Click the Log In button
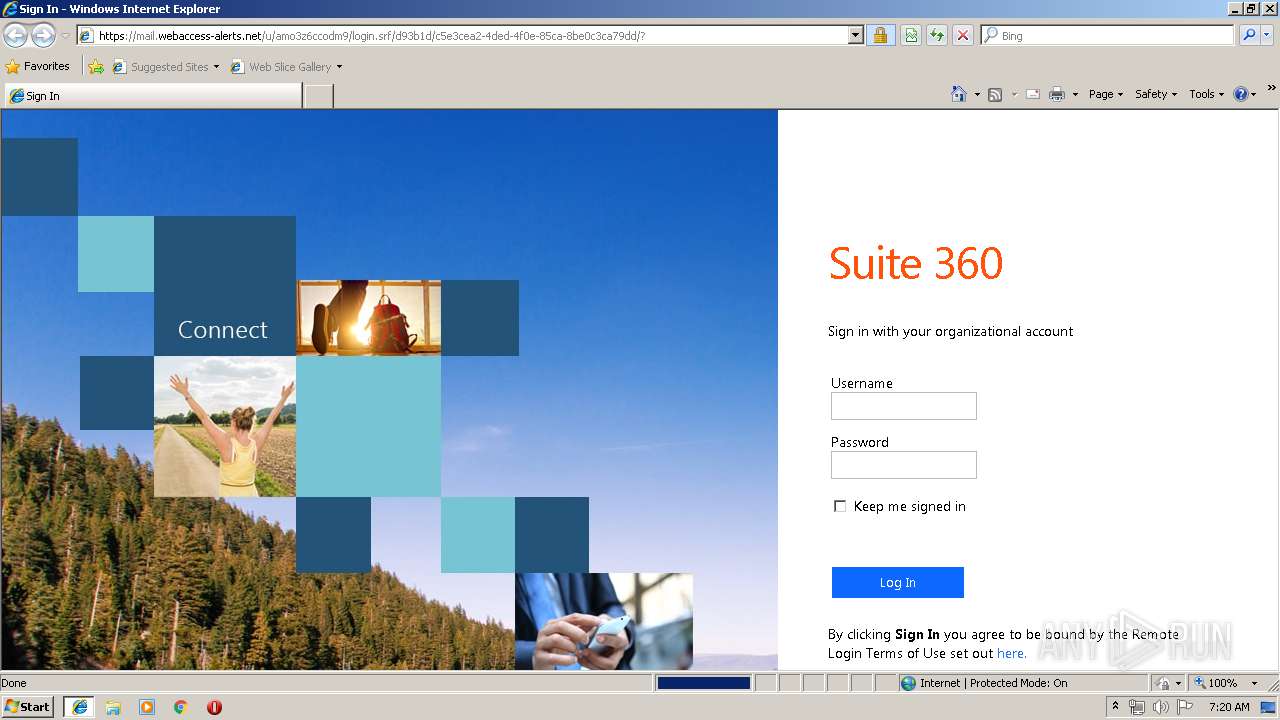 point(897,582)
